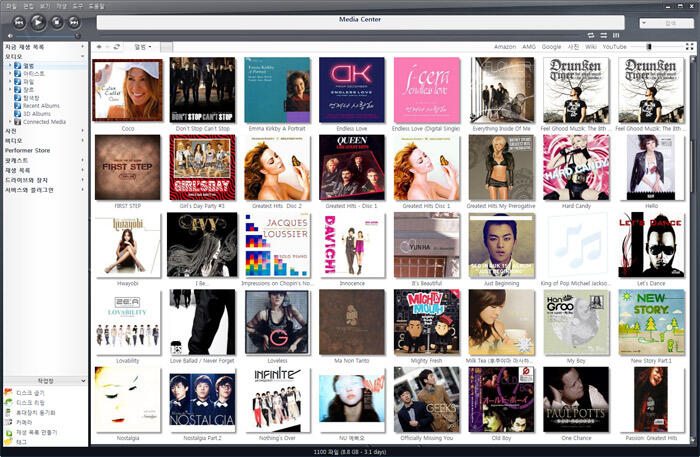Adjust the volume slider
This screenshot has width=700, height=457.
coord(46,36)
